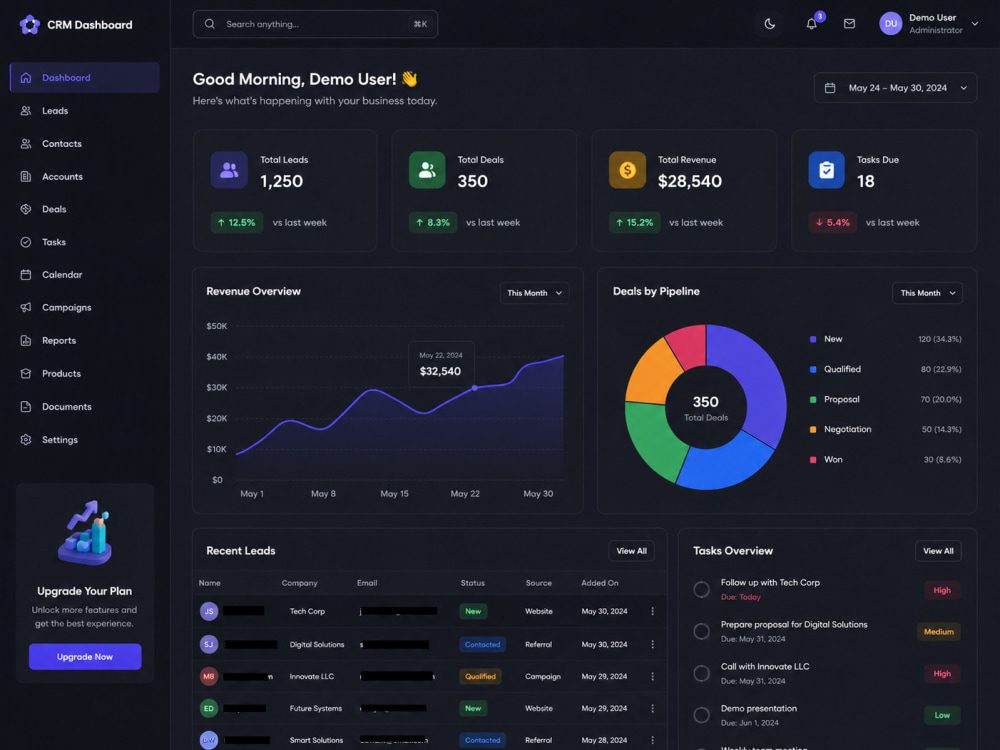Click the MB lead avatar

click(x=209, y=676)
